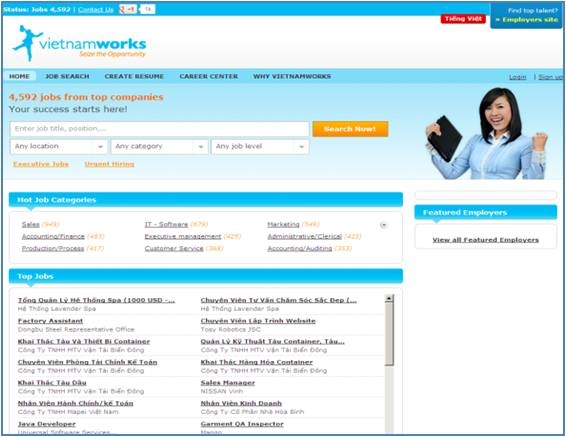Open the Any job level dropdown
Image resolution: width=566 pixels, height=437 pixels.
coord(260,147)
